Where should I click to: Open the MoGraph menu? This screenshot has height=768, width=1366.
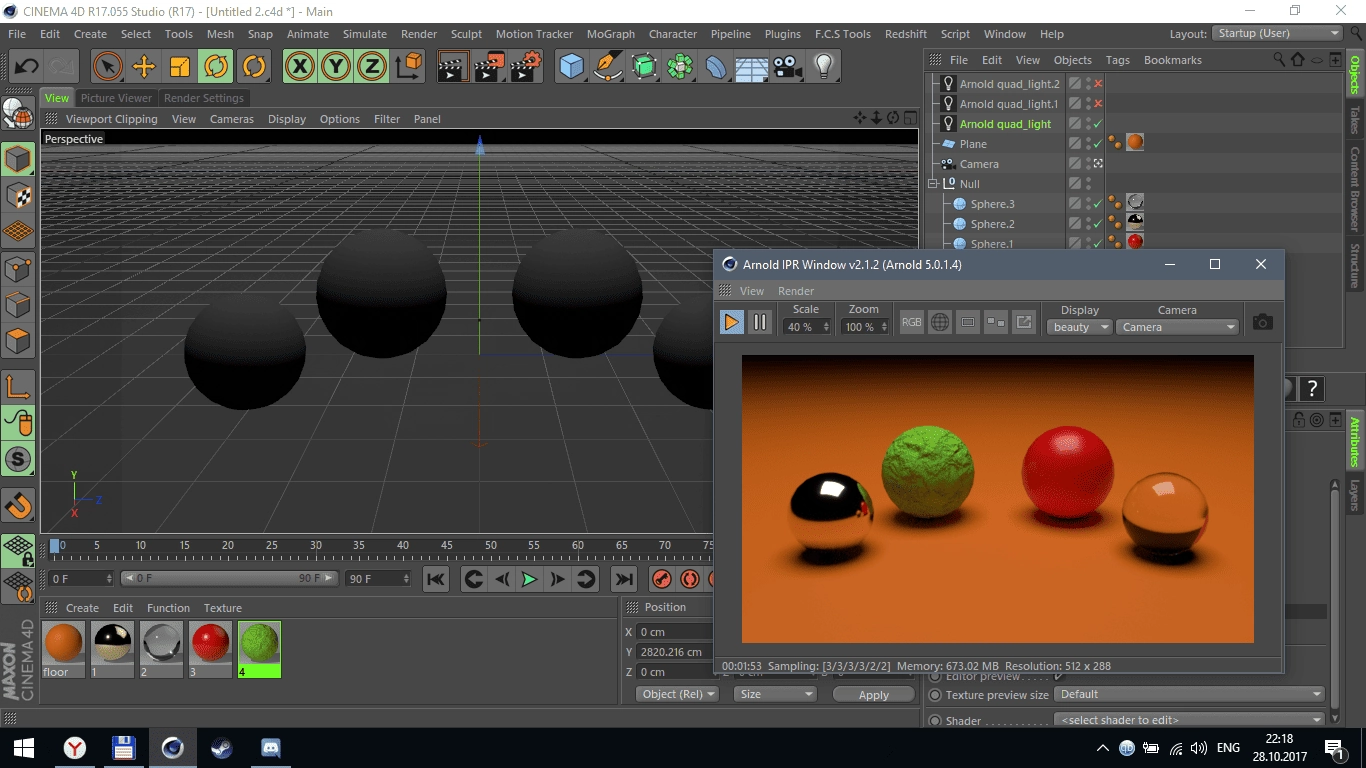(x=611, y=34)
